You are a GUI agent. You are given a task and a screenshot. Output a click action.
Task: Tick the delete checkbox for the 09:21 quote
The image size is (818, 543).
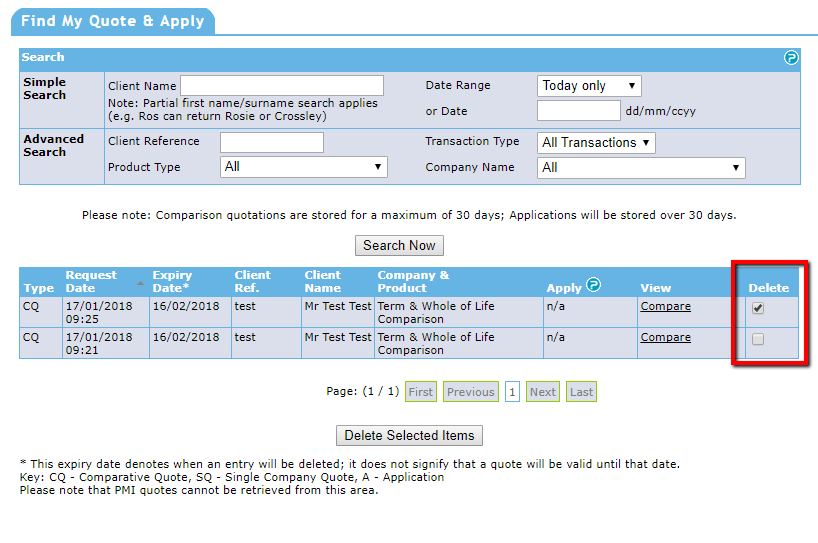tap(758, 339)
